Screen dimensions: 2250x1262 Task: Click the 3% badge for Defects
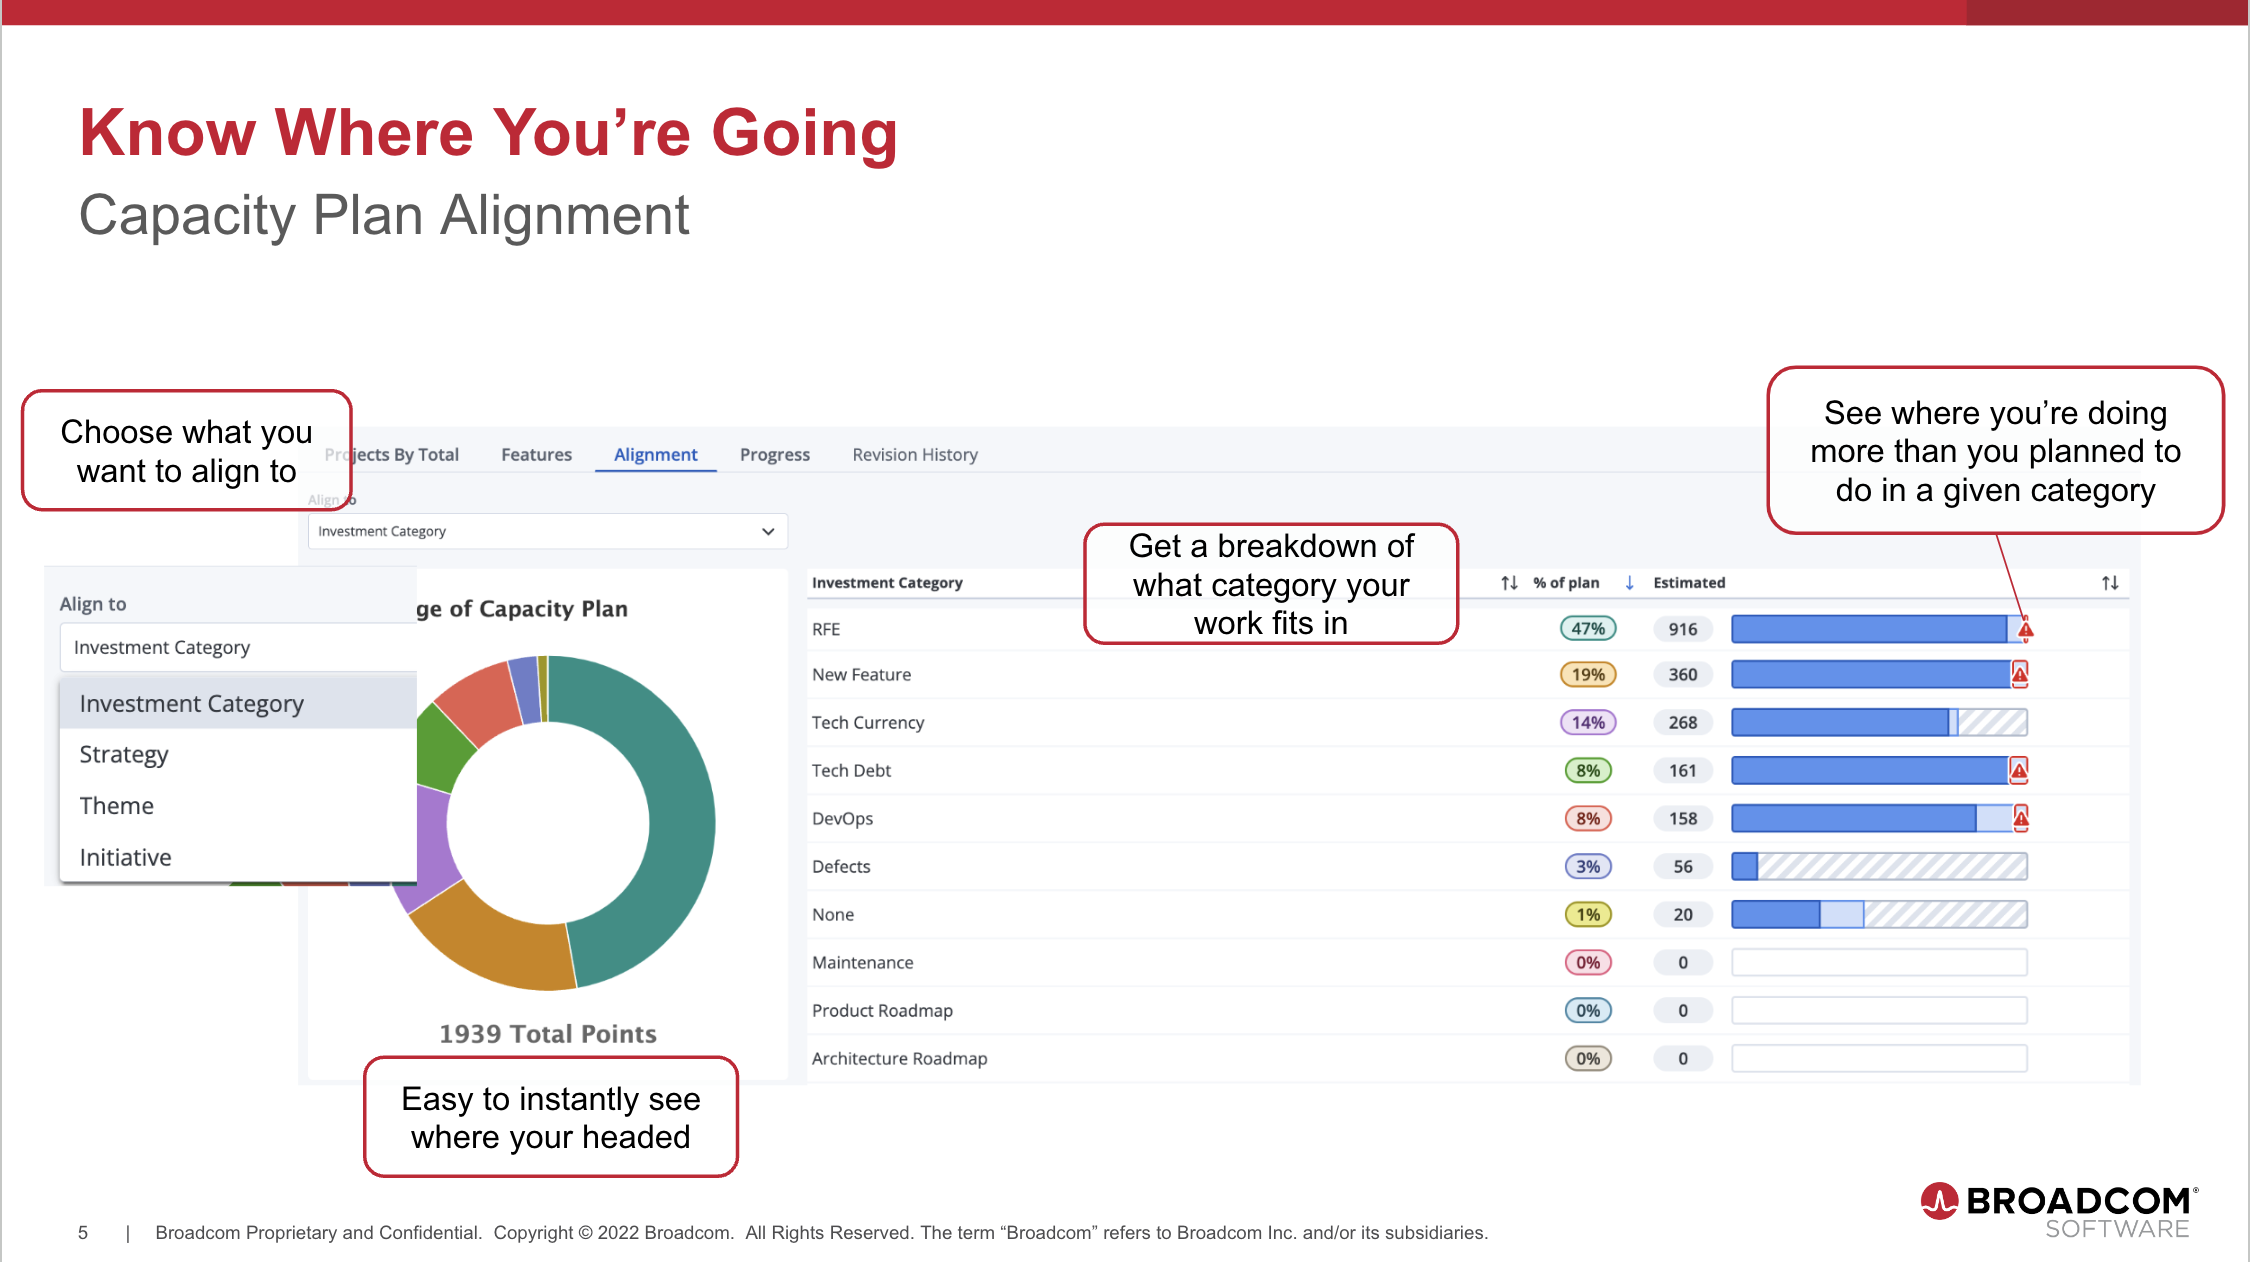pos(1588,866)
